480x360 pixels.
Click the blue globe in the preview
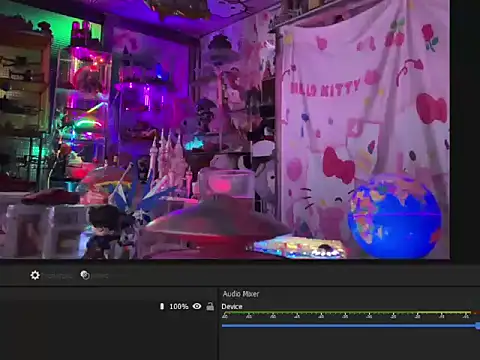[x=394, y=216]
